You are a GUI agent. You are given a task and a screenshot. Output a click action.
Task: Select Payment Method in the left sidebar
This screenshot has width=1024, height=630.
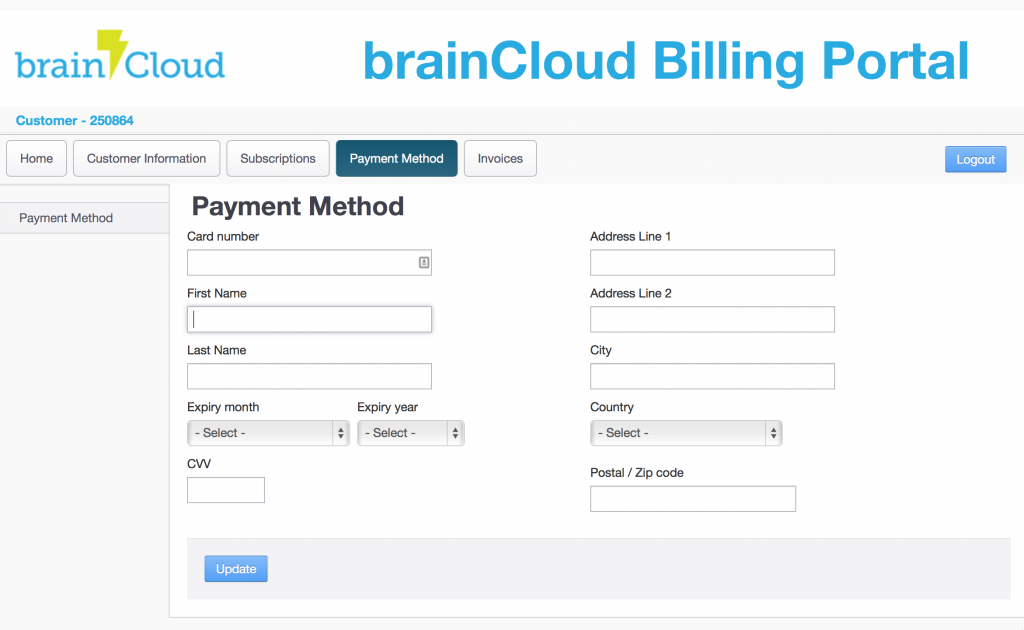point(84,218)
